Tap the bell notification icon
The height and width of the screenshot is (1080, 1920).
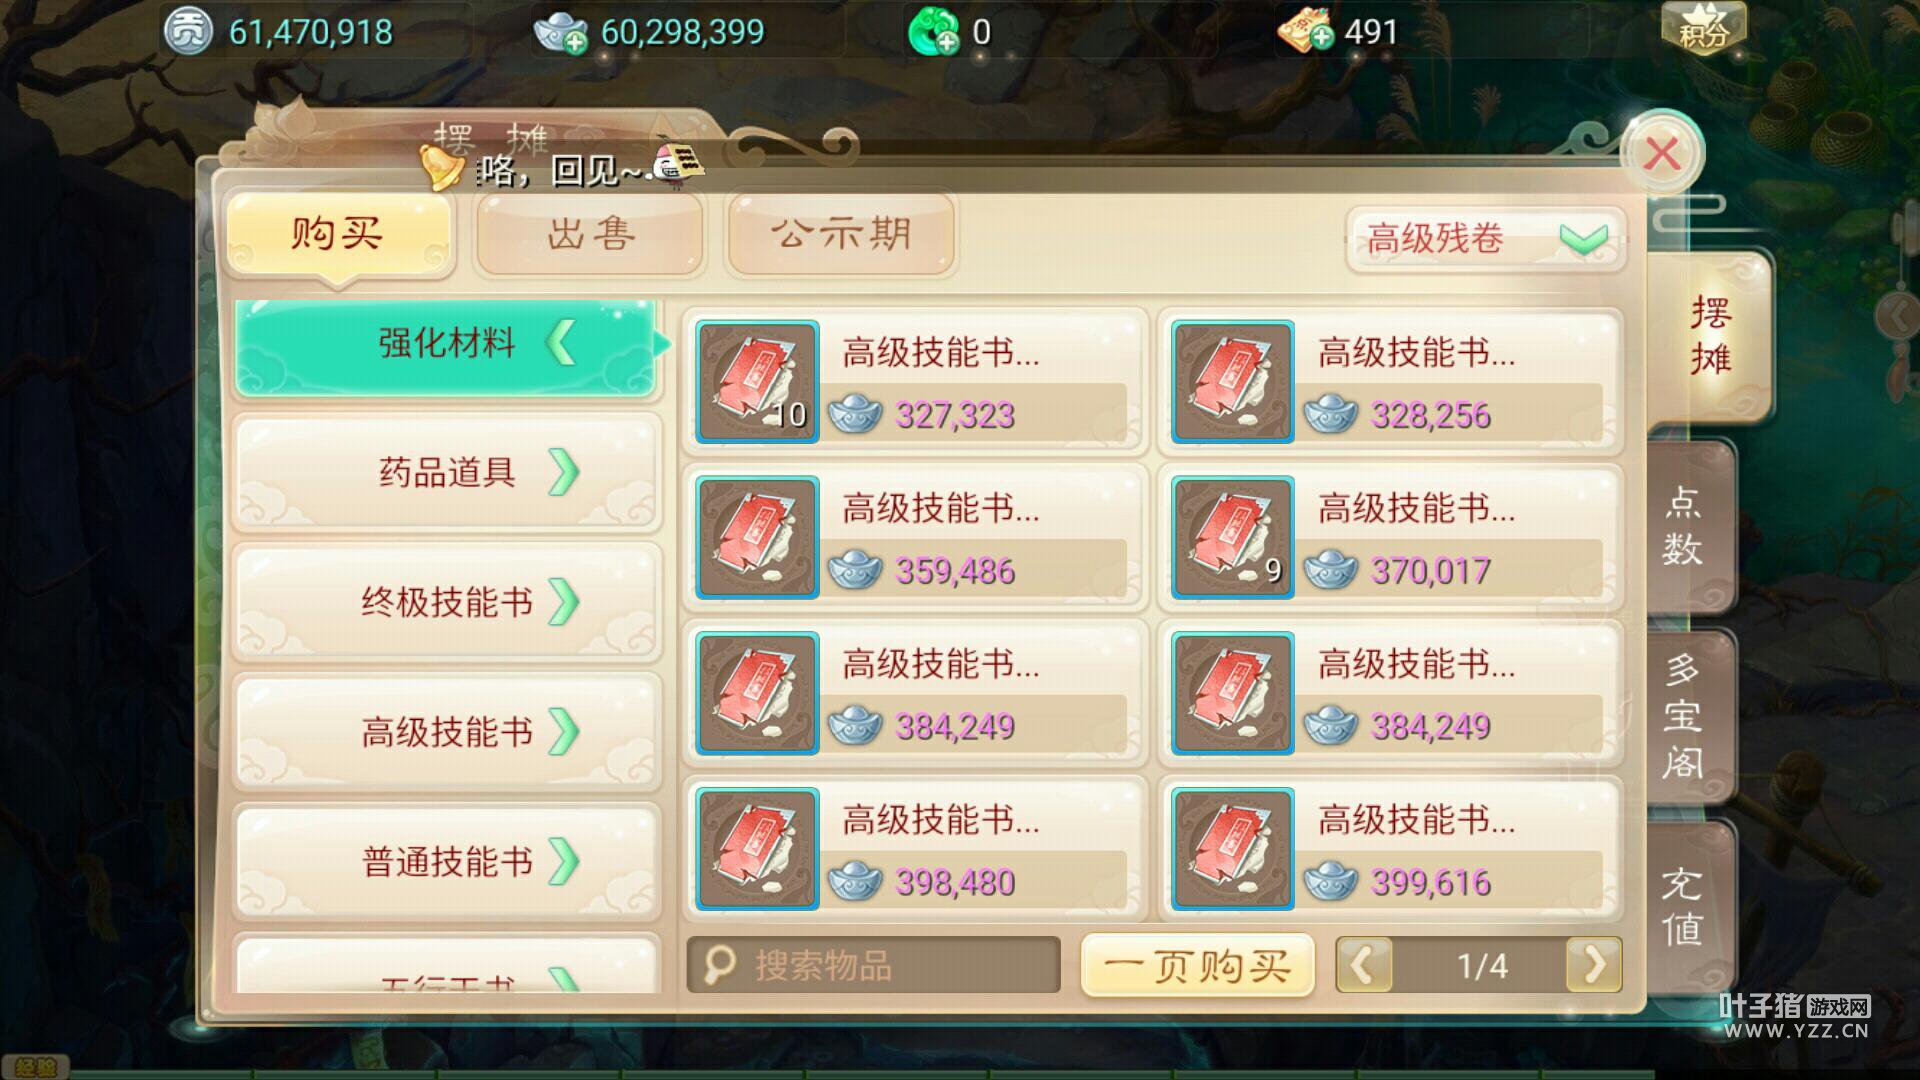tap(439, 167)
